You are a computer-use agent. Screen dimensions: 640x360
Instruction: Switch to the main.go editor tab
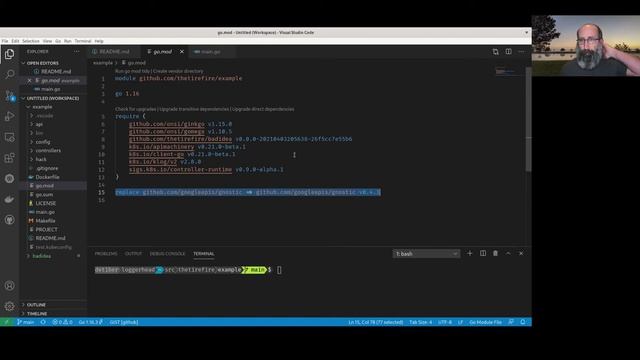click(211, 52)
